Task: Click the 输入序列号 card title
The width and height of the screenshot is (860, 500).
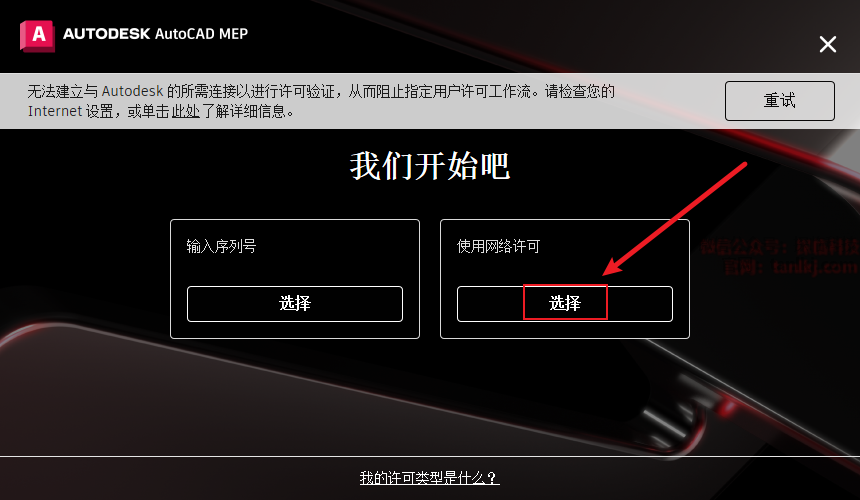Action: (x=221, y=246)
